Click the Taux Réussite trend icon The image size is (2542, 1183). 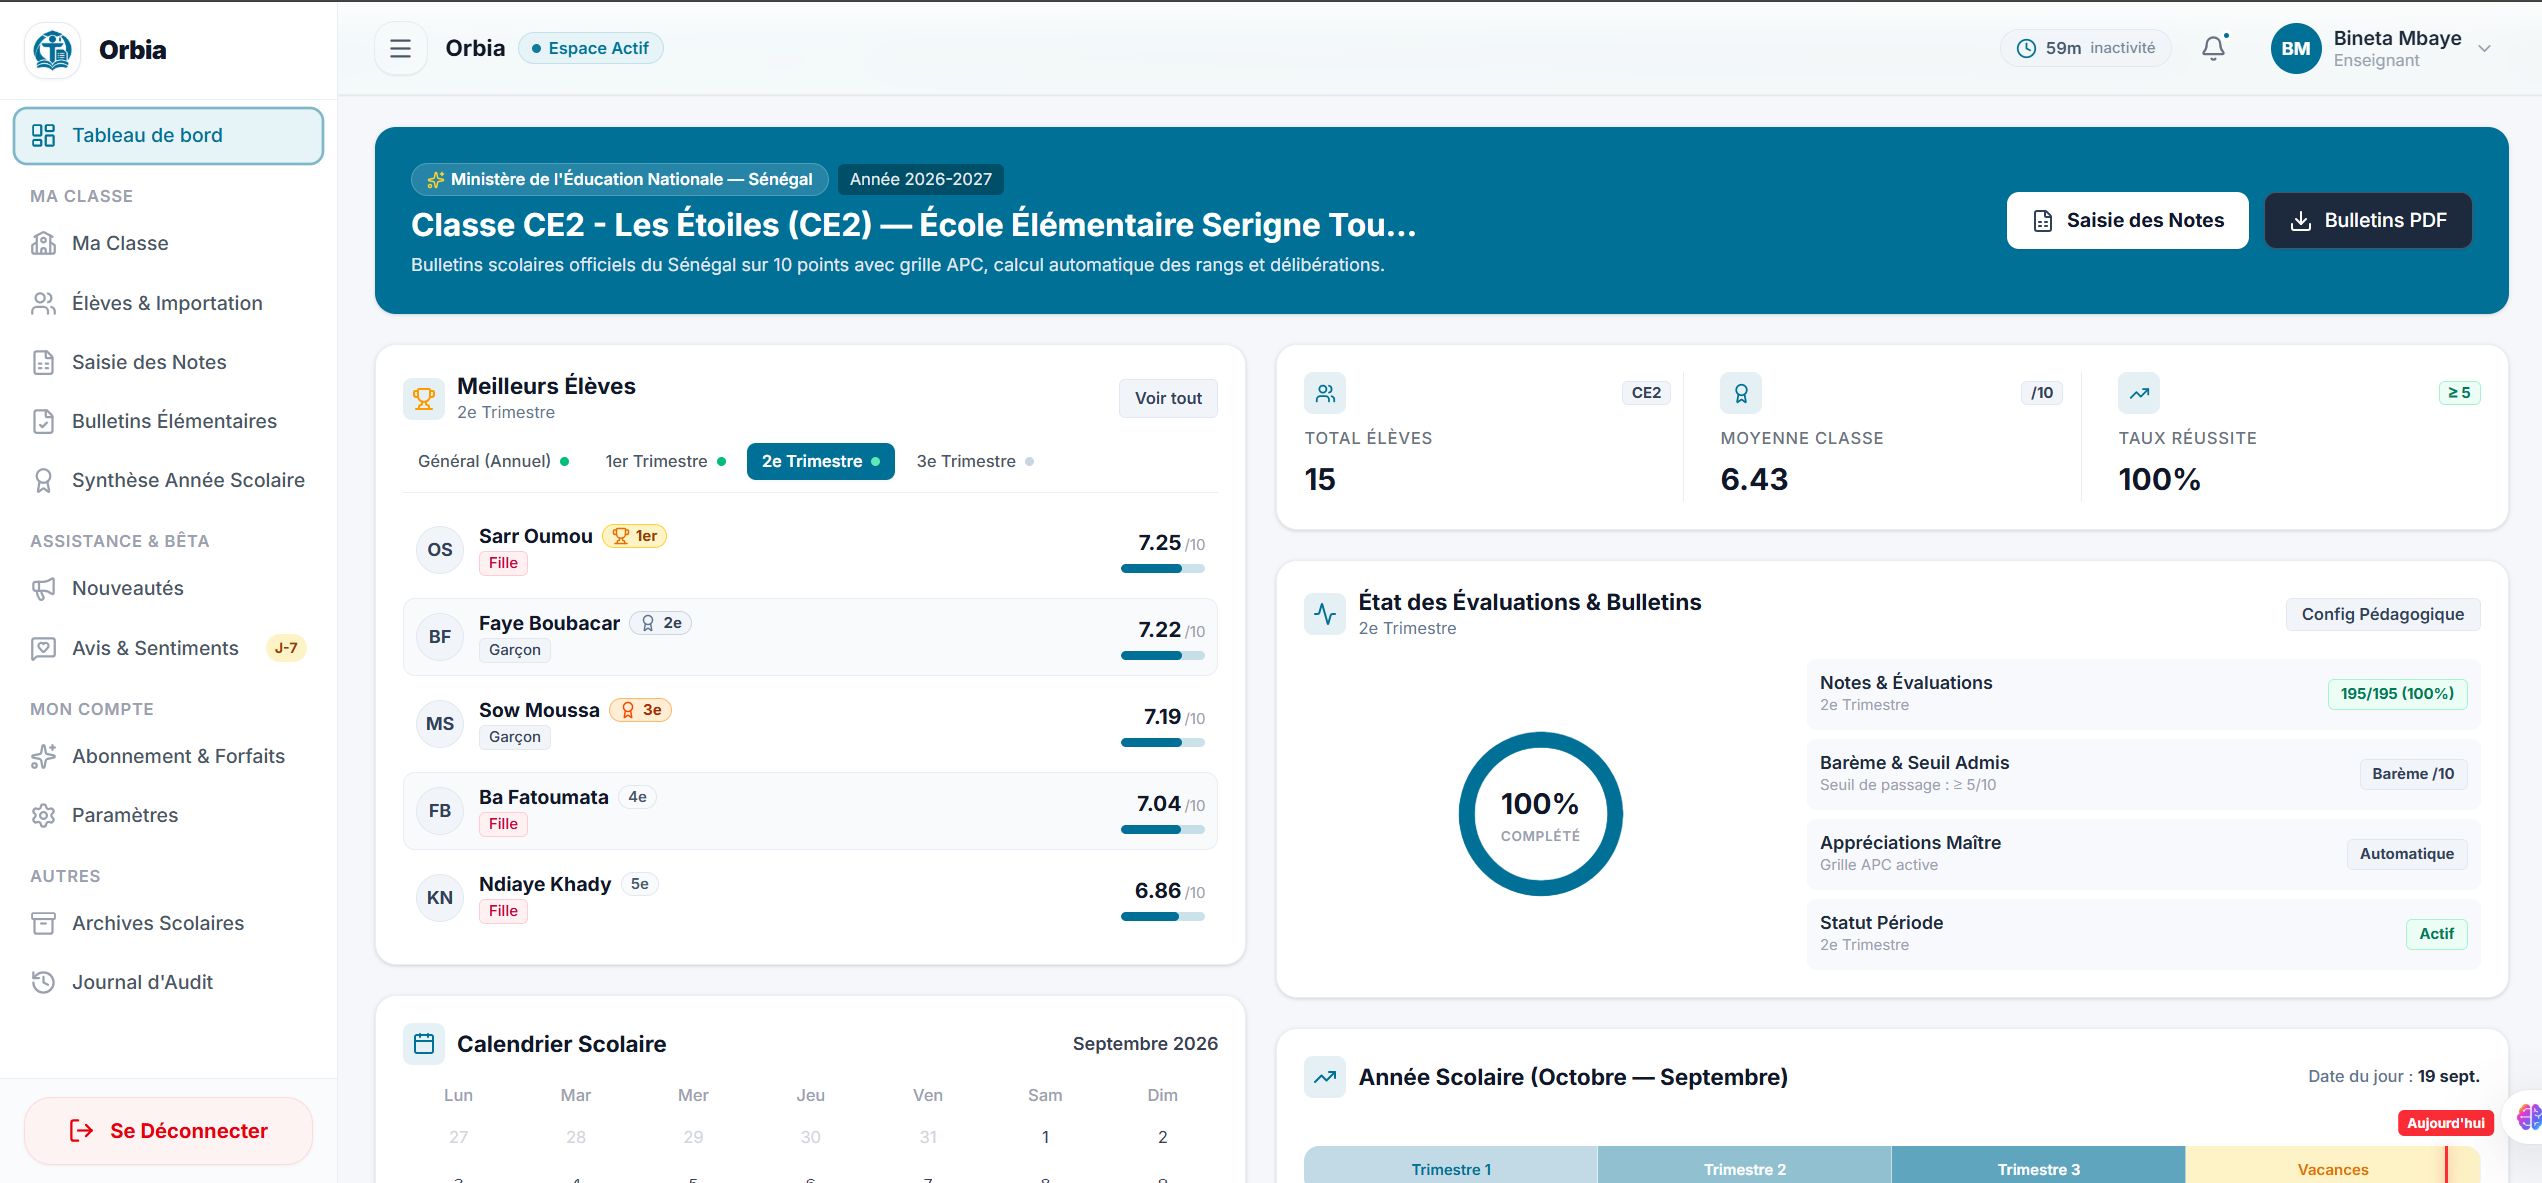click(2139, 394)
